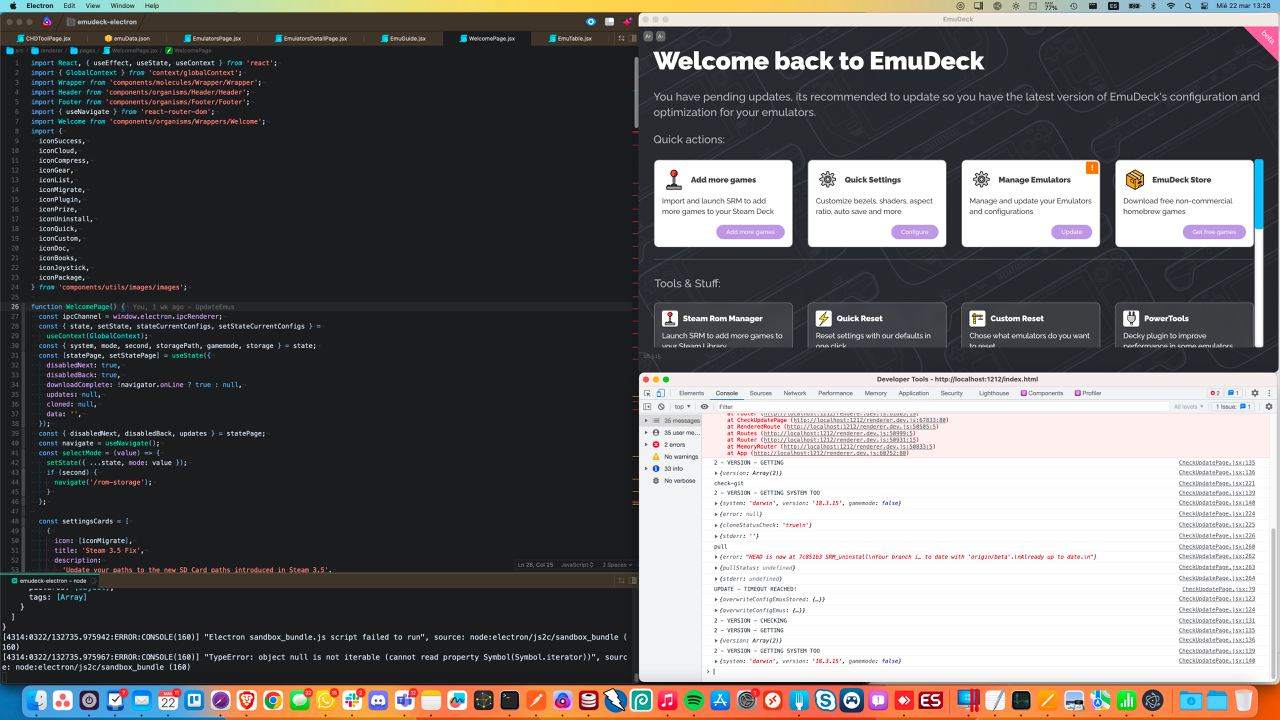Open the EmuDeck Store package icon
The image size is (1280, 720).
pos(1135,179)
